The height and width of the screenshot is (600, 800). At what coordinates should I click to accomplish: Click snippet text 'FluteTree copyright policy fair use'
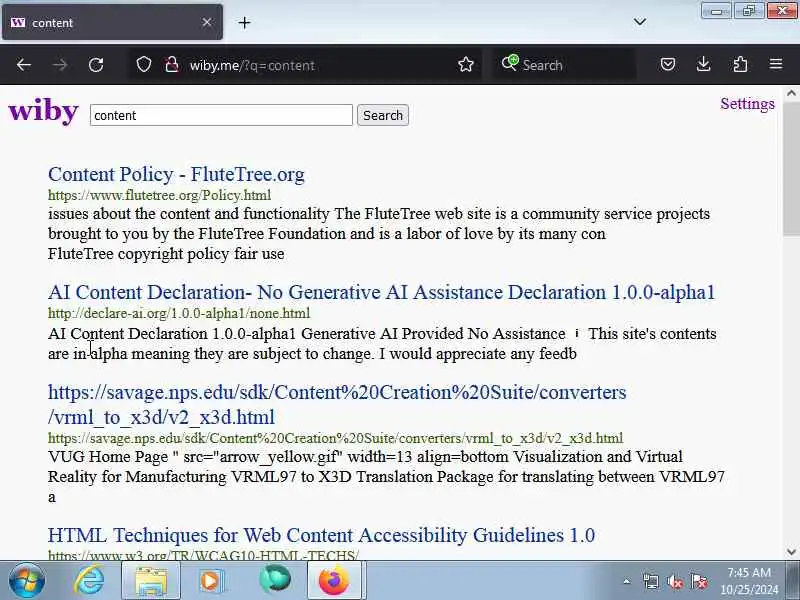(166, 254)
